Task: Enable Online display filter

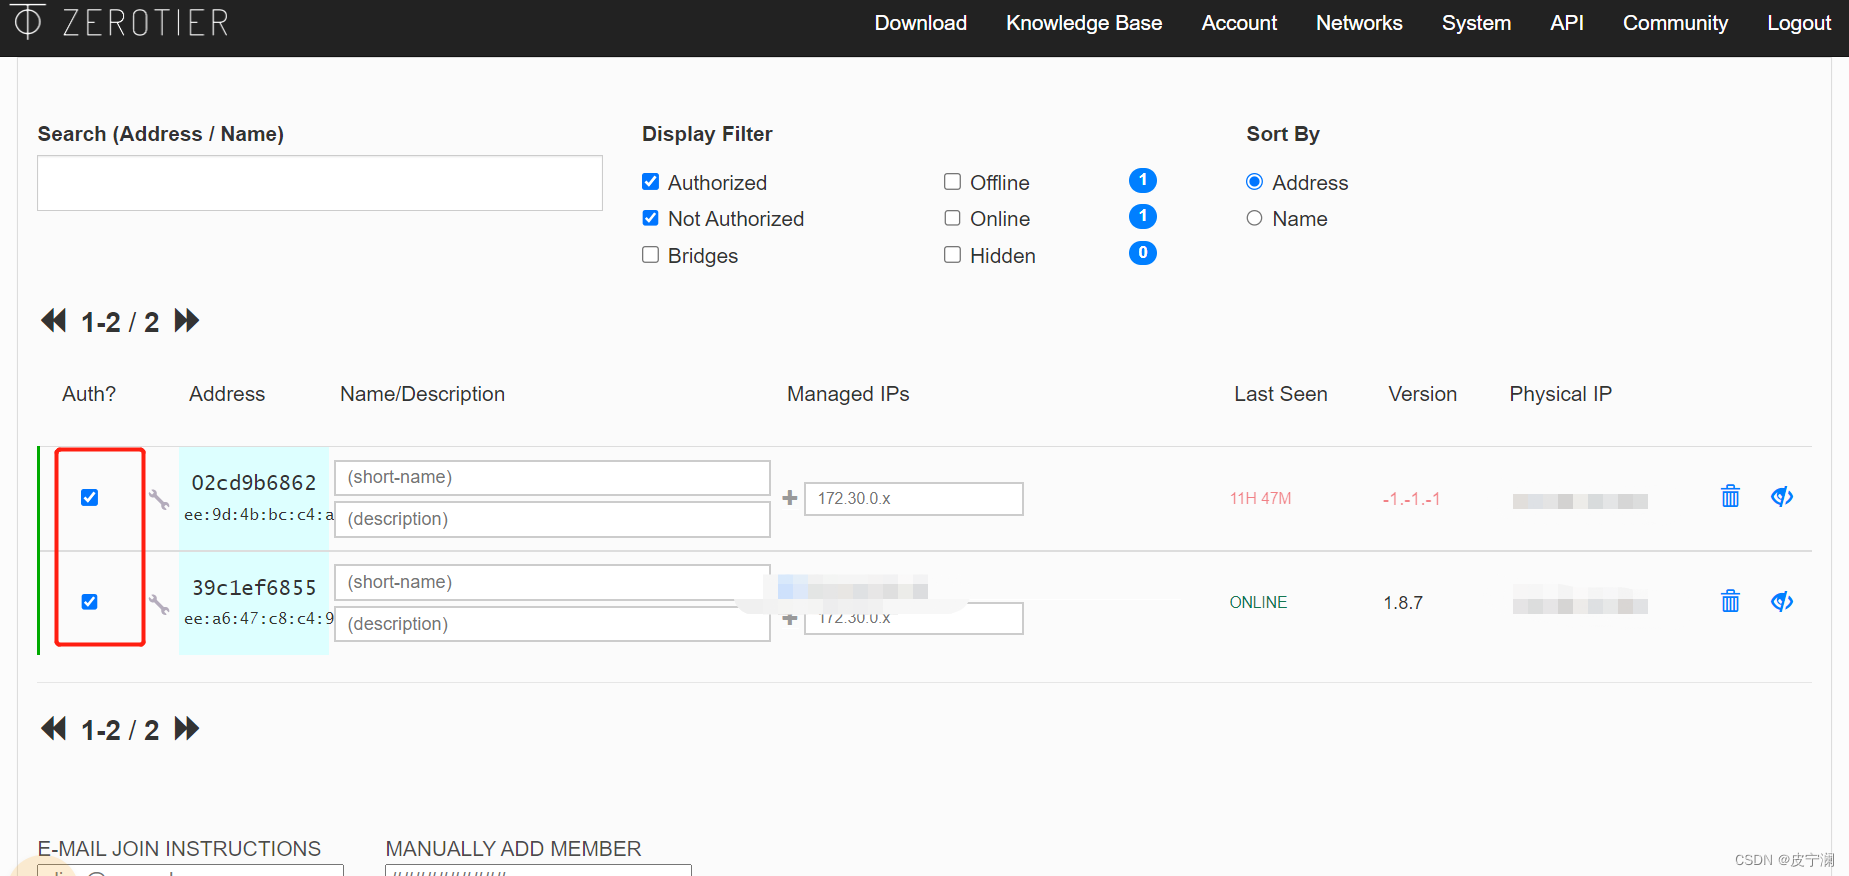Action: (953, 218)
